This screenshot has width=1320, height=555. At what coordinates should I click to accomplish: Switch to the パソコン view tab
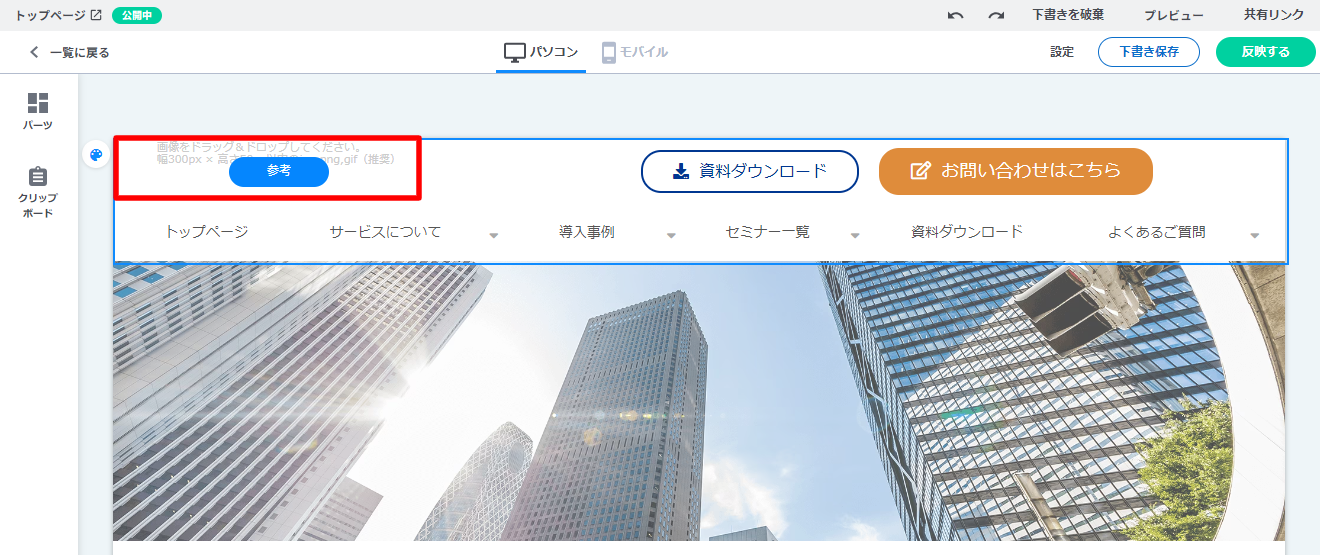pyautogui.click(x=541, y=52)
